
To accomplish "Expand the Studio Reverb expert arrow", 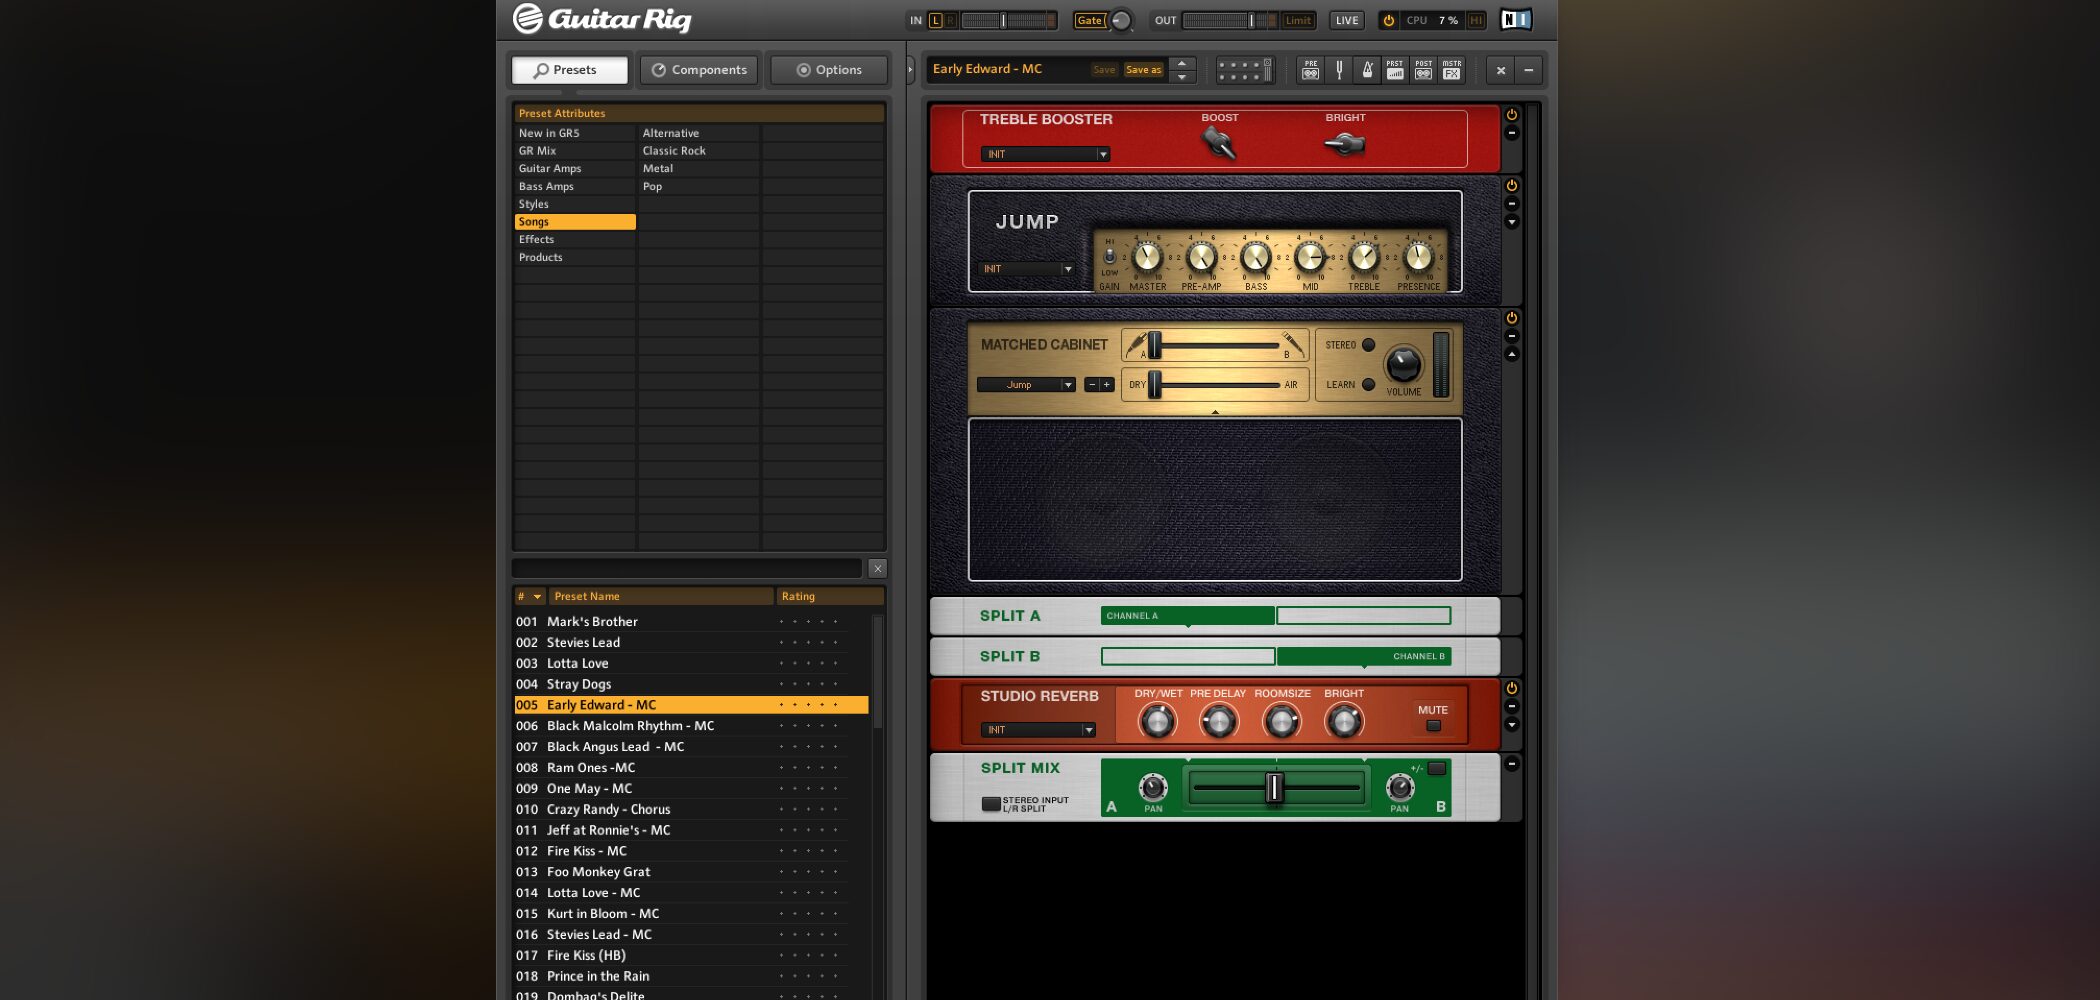I will pos(1512,725).
